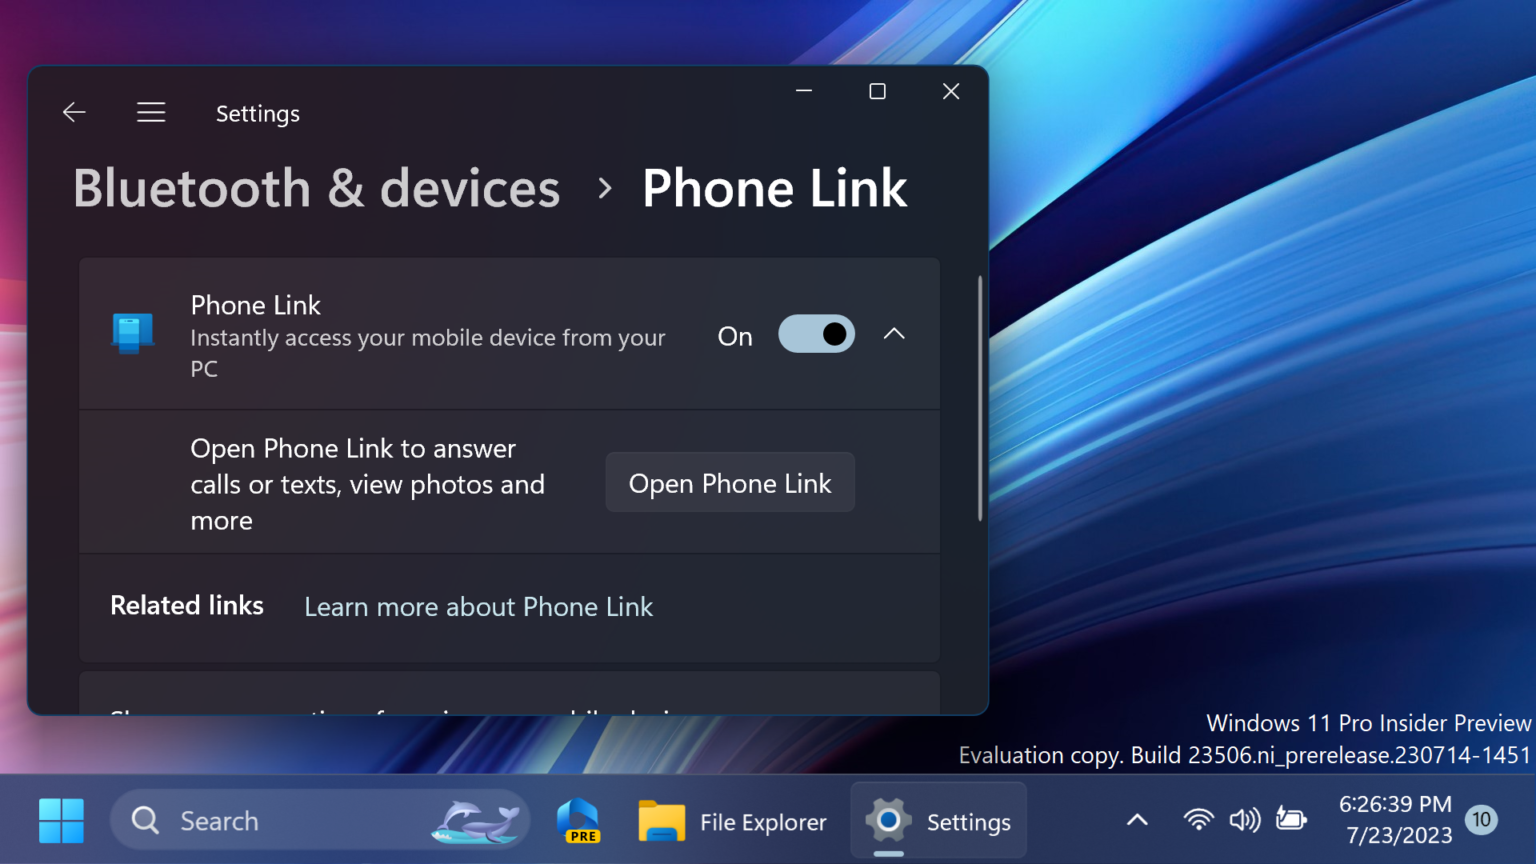The image size is (1536, 864).
Task: Turn off the Phone Link toggle
Action: (816, 334)
